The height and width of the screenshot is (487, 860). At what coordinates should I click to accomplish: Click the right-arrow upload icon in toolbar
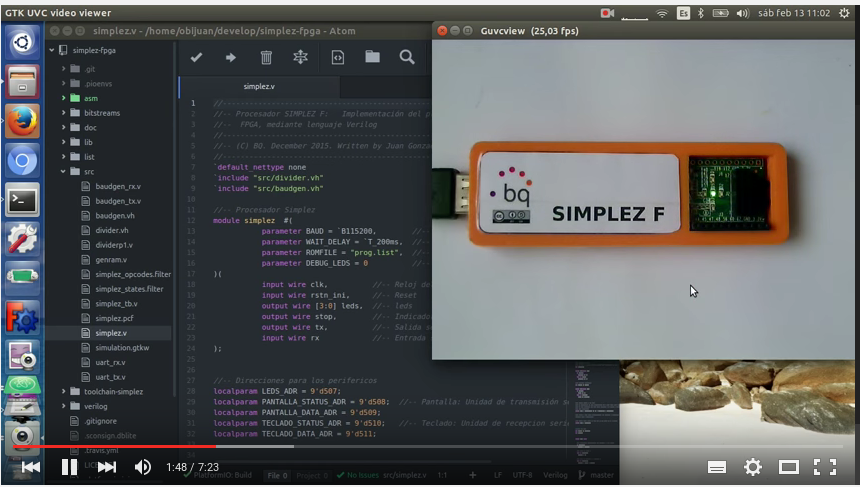point(231,57)
